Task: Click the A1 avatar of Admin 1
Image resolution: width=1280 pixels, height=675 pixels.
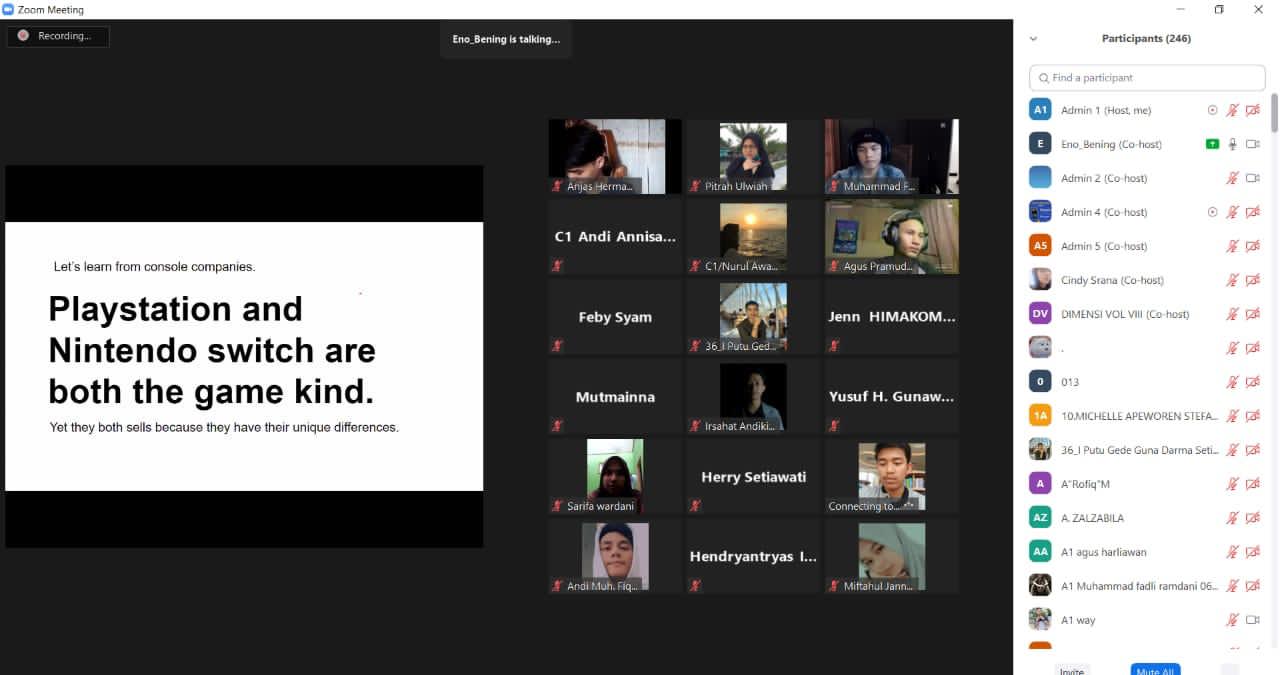Action: coord(1040,110)
